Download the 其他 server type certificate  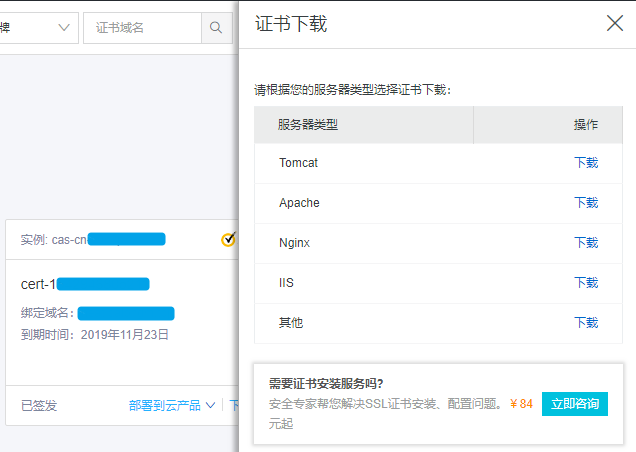coord(585,323)
